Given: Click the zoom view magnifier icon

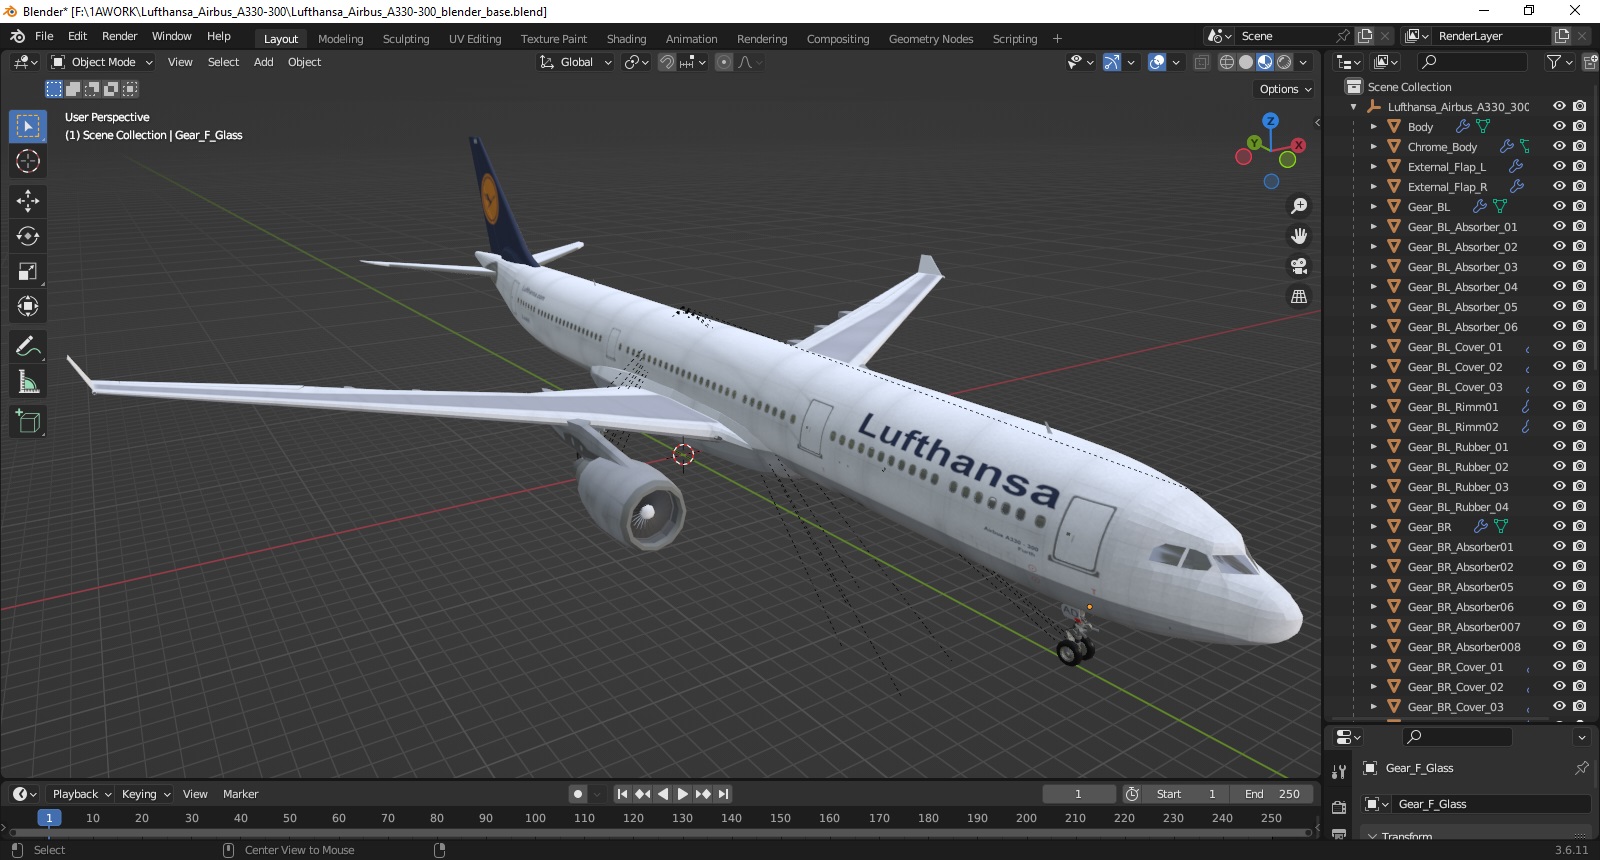Looking at the screenshot, I should pos(1299,206).
